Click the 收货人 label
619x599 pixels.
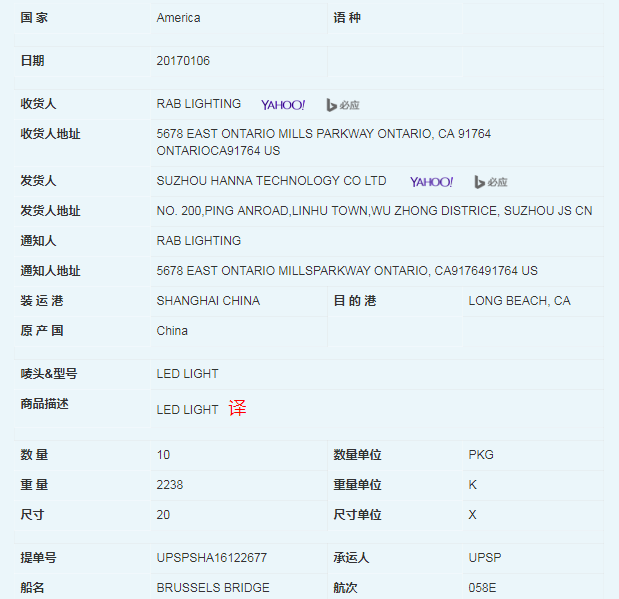tap(38, 104)
